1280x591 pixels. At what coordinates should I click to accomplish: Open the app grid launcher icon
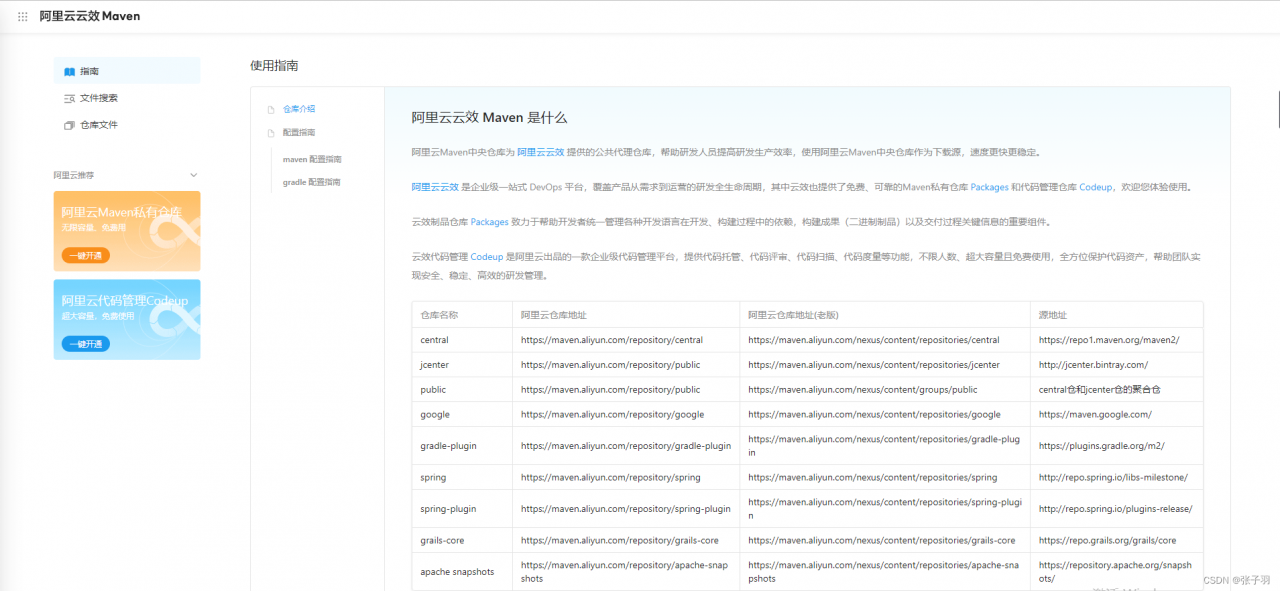coord(23,17)
